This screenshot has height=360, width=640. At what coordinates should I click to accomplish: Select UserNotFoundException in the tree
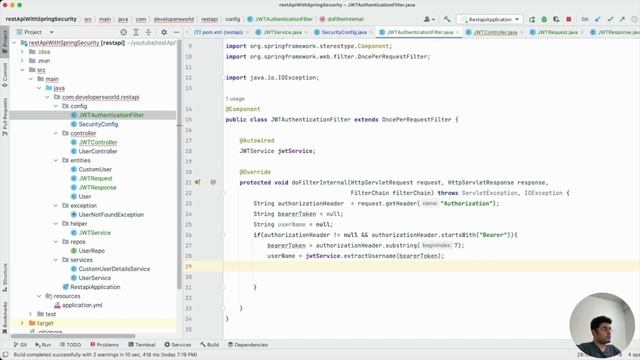111,214
